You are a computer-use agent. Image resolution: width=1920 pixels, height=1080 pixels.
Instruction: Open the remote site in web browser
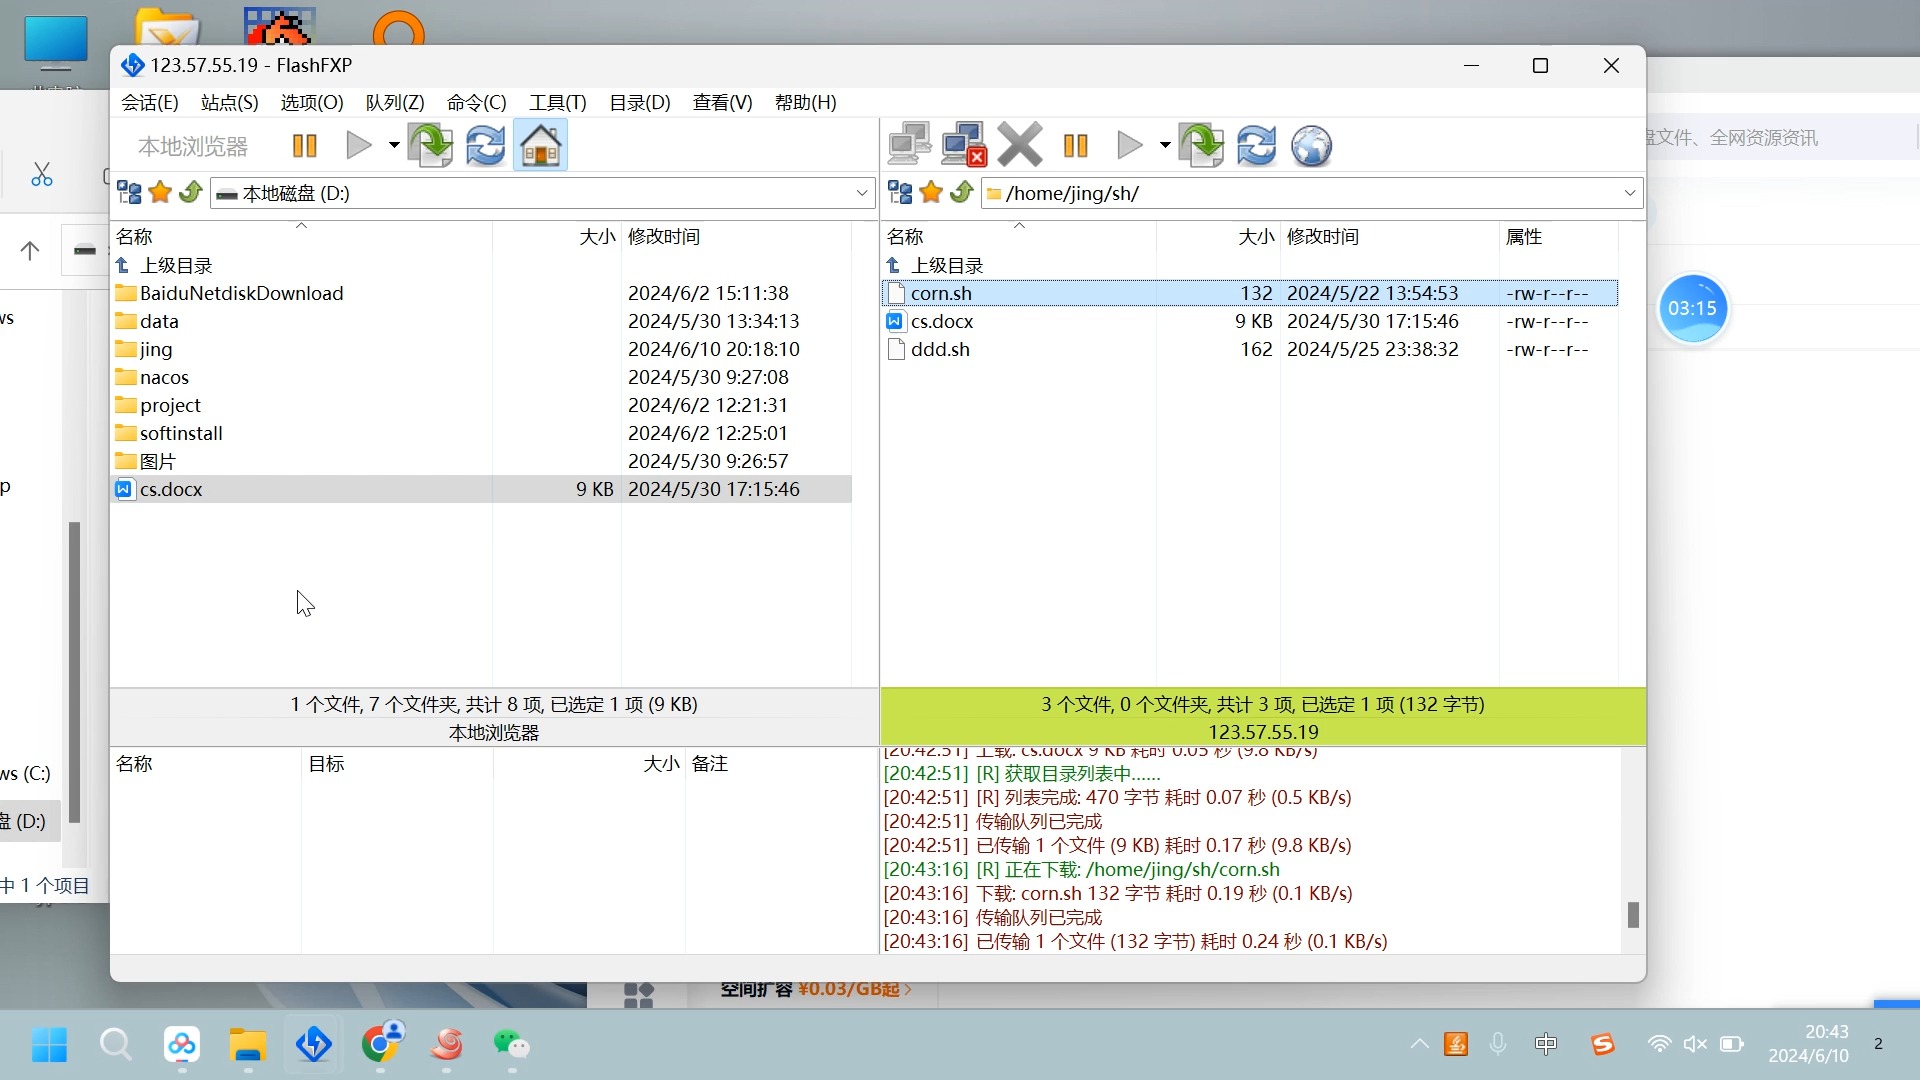[x=1310, y=145]
